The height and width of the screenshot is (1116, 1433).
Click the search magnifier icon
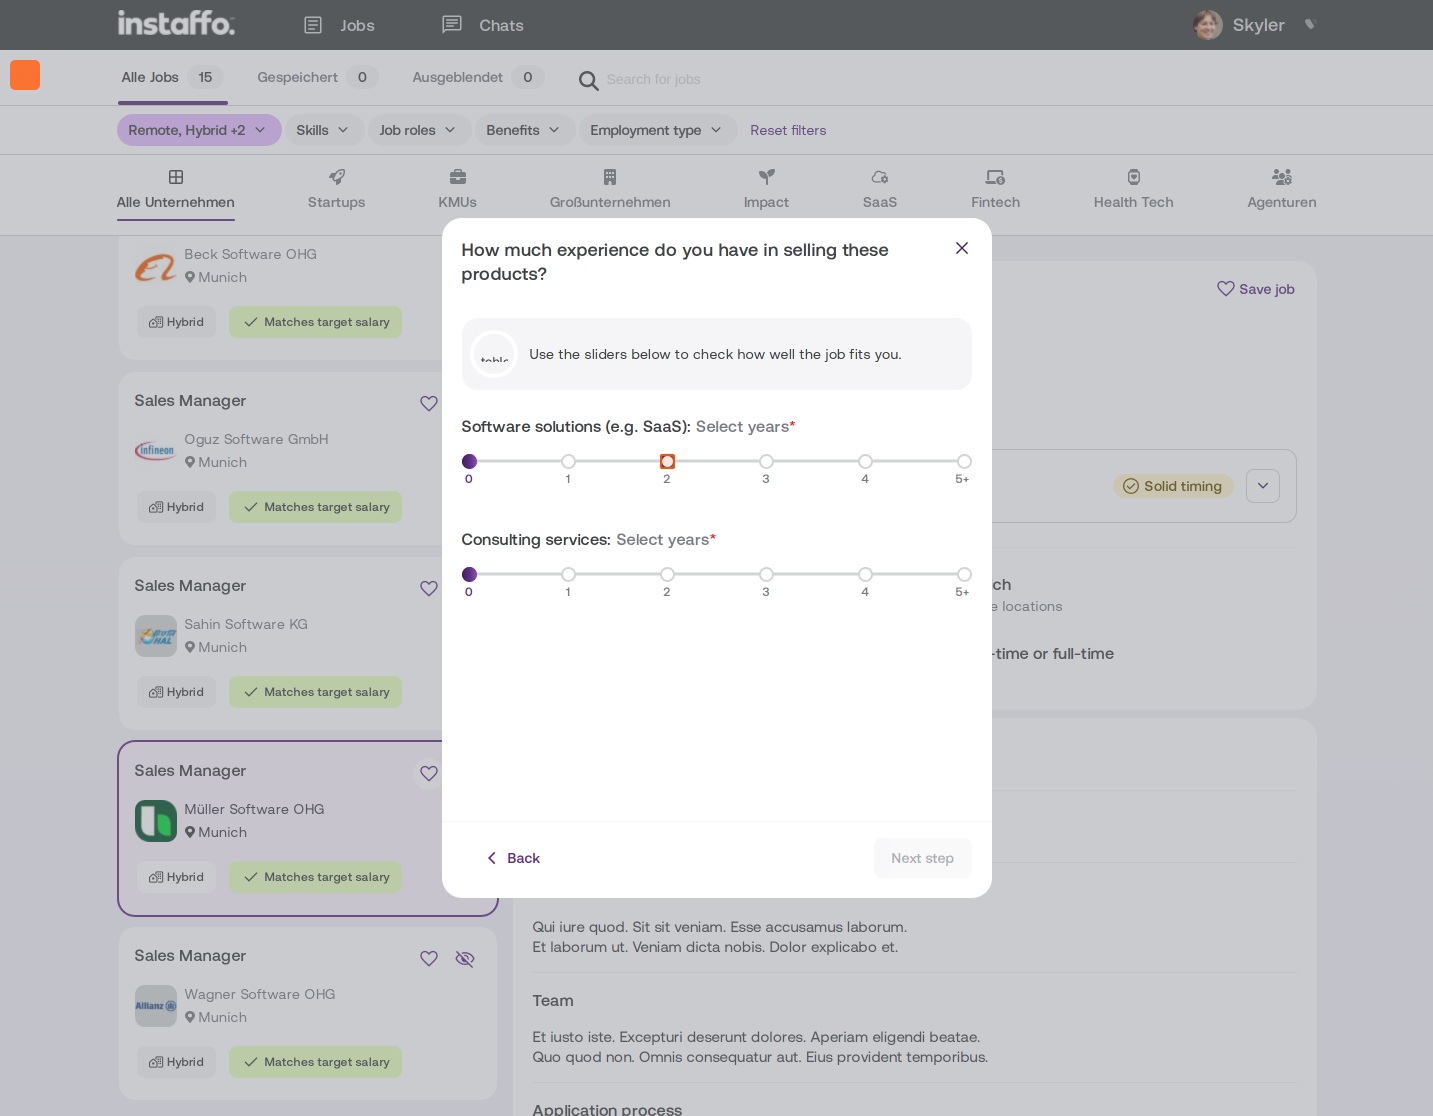click(x=589, y=81)
